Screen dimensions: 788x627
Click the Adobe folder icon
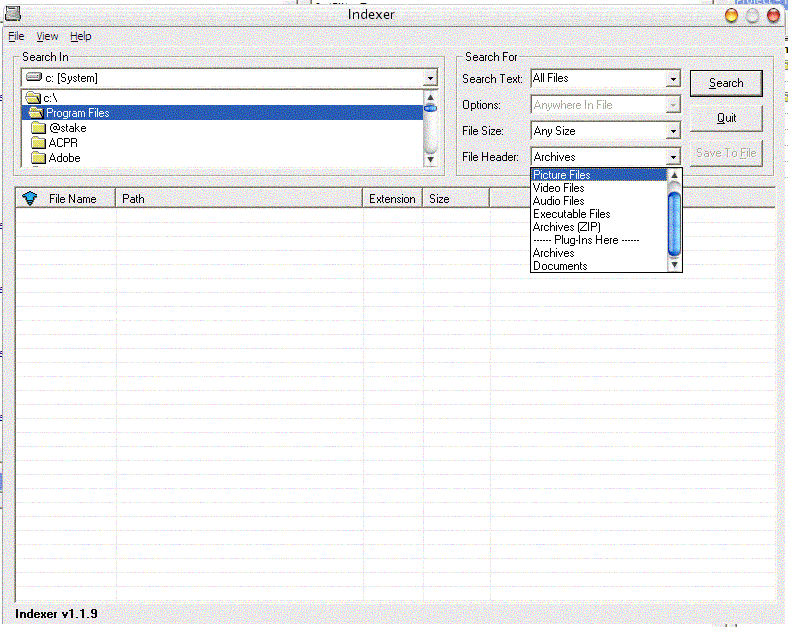[39, 158]
